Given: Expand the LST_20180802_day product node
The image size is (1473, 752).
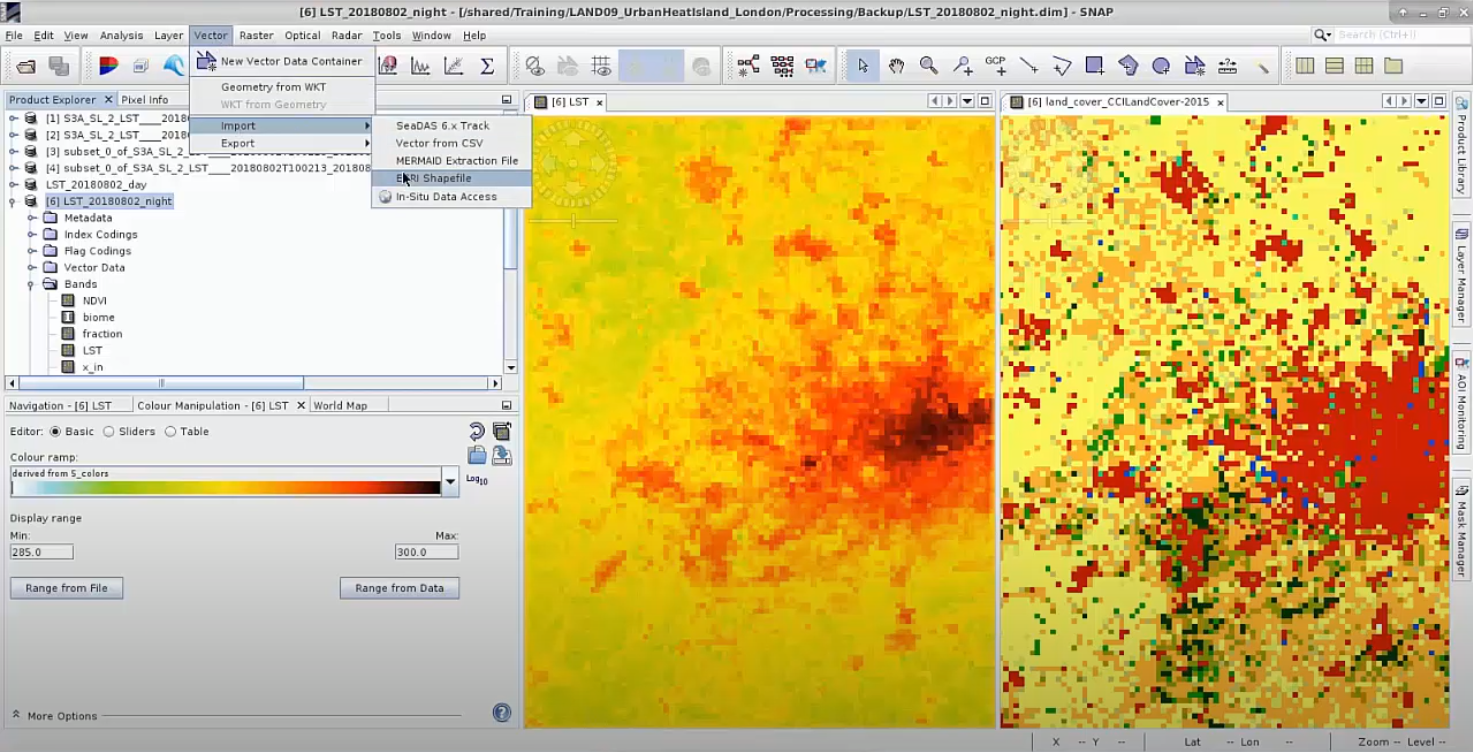Looking at the screenshot, I should click(14, 185).
